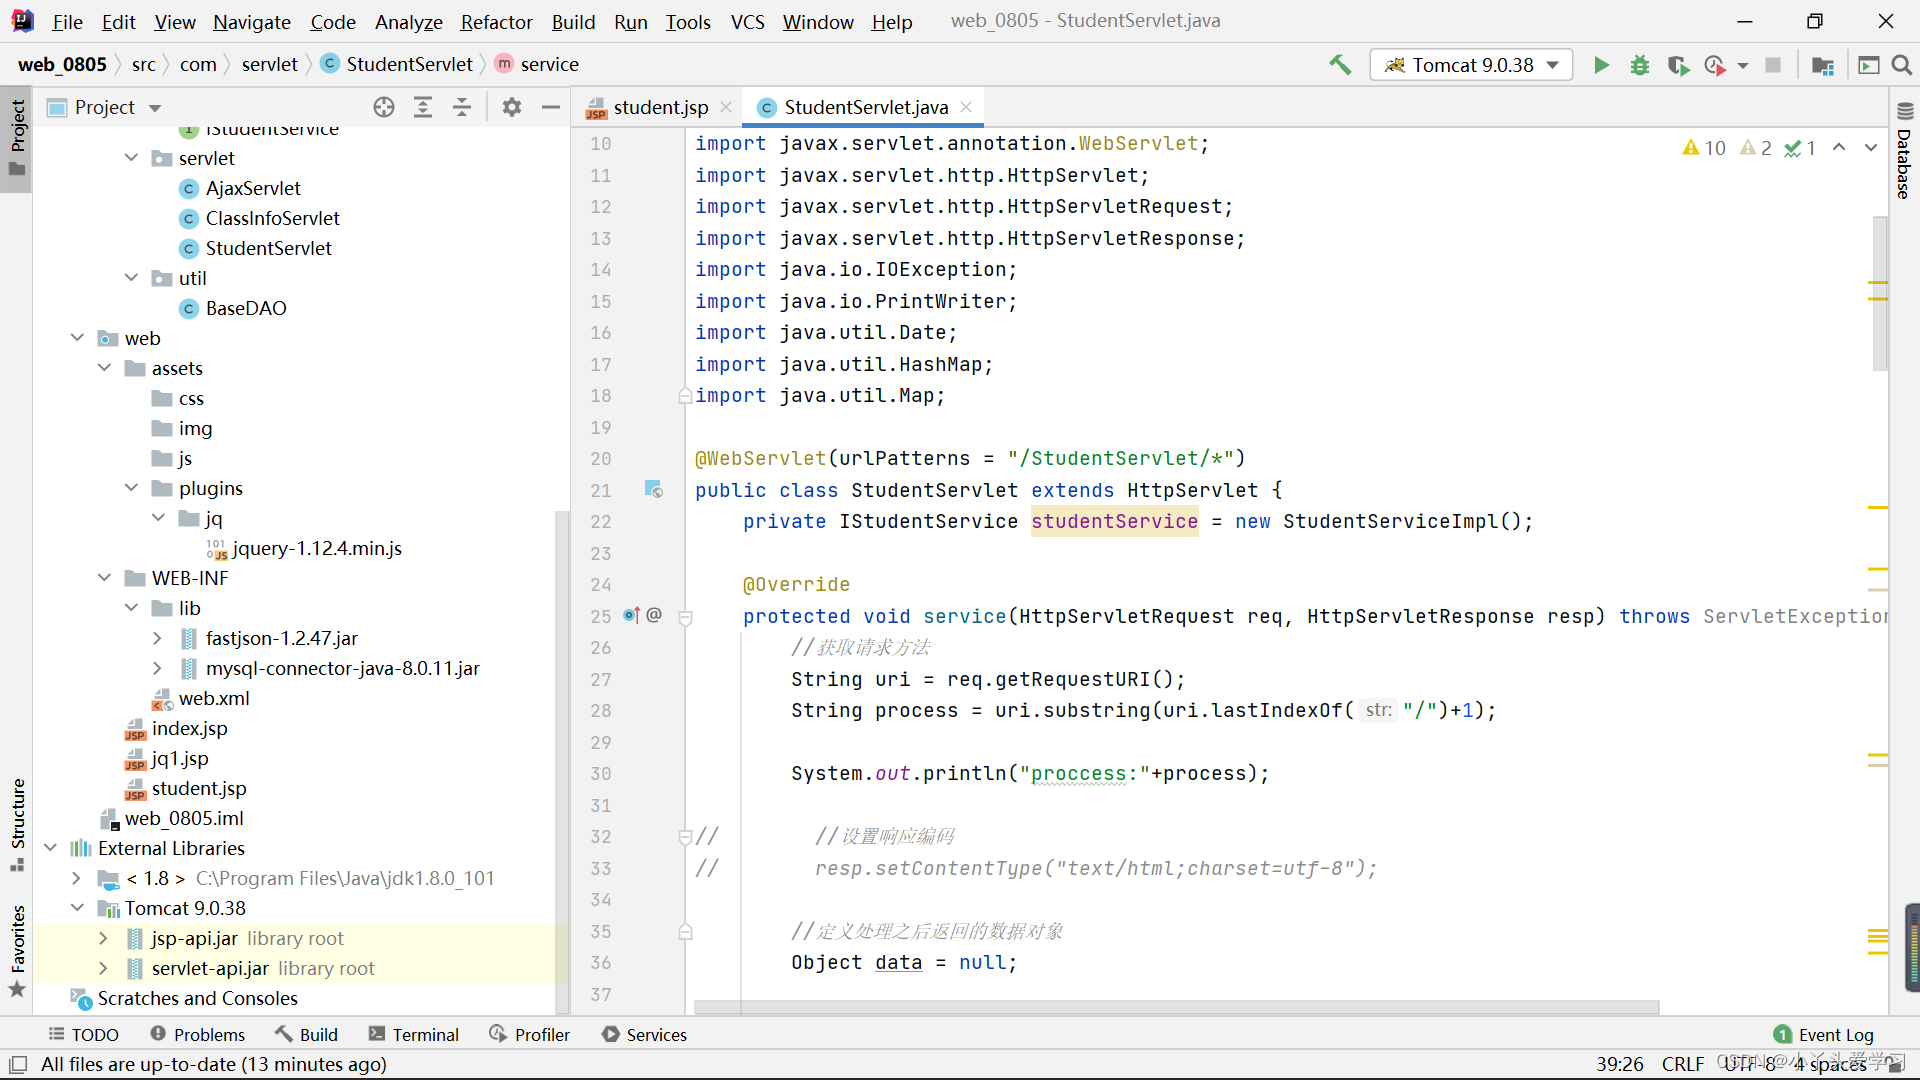Expand the jsp-api.jar library node
Image resolution: width=1920 pixels, height=1080 pixels.
(x=103, y=938)
